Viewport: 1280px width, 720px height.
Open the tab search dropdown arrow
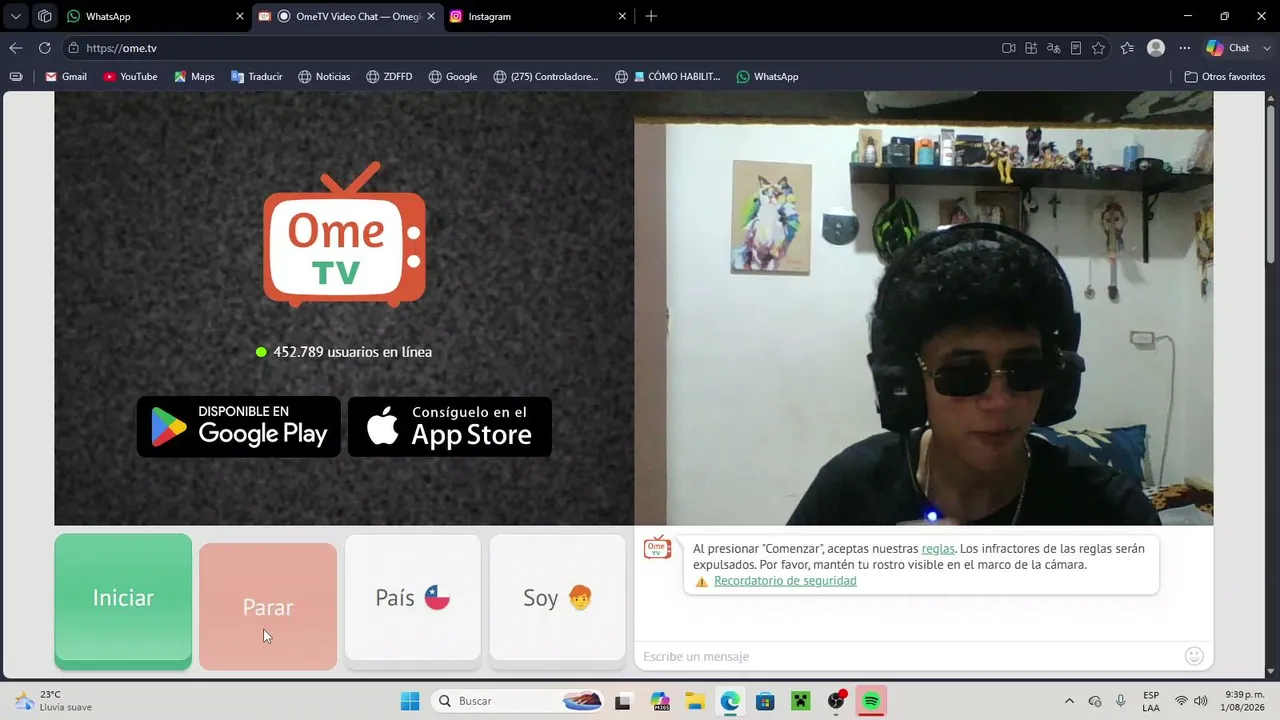[16, 16]
